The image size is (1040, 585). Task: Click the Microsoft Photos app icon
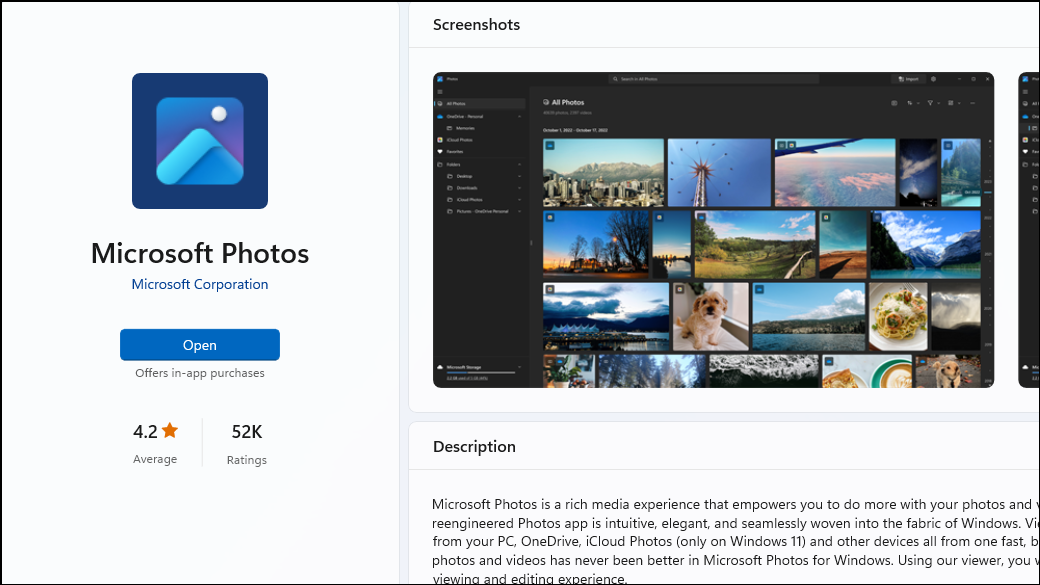click(200, 141)
